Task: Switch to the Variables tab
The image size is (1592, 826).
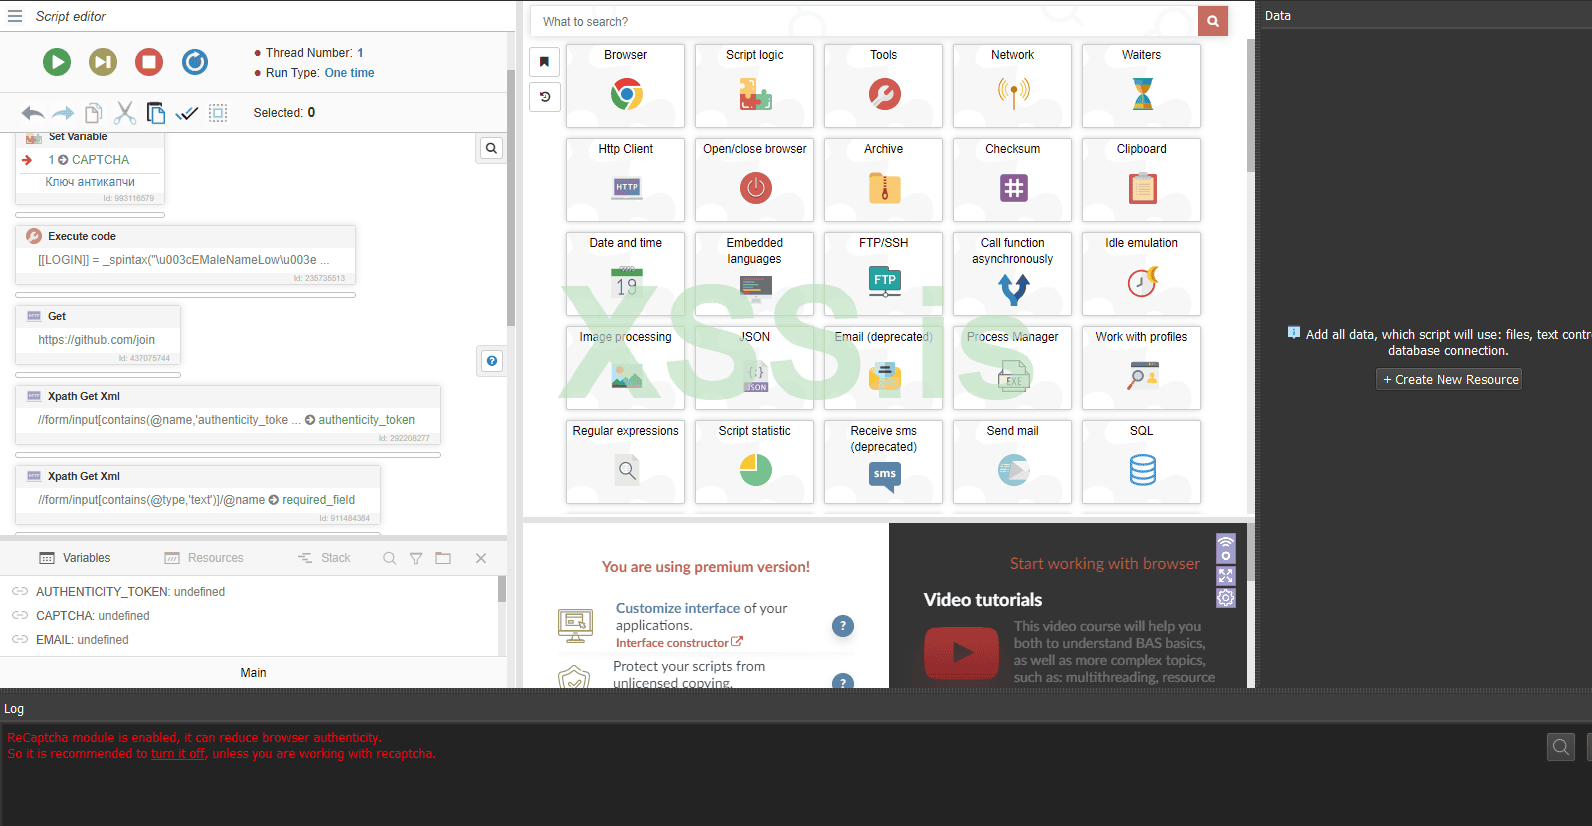Action: tap(75, 558)
